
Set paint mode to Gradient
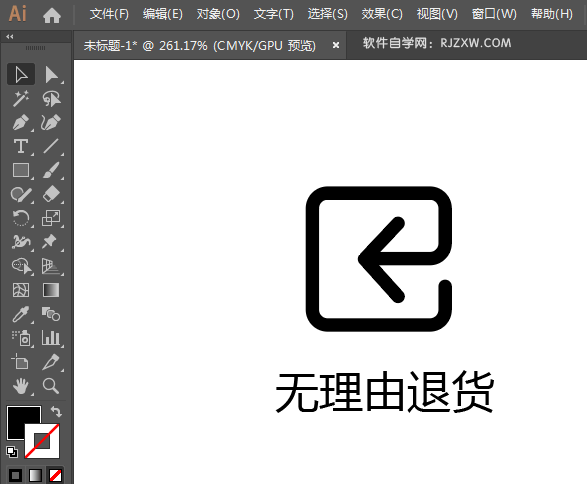pyautogui.click(x=35, y=475)
